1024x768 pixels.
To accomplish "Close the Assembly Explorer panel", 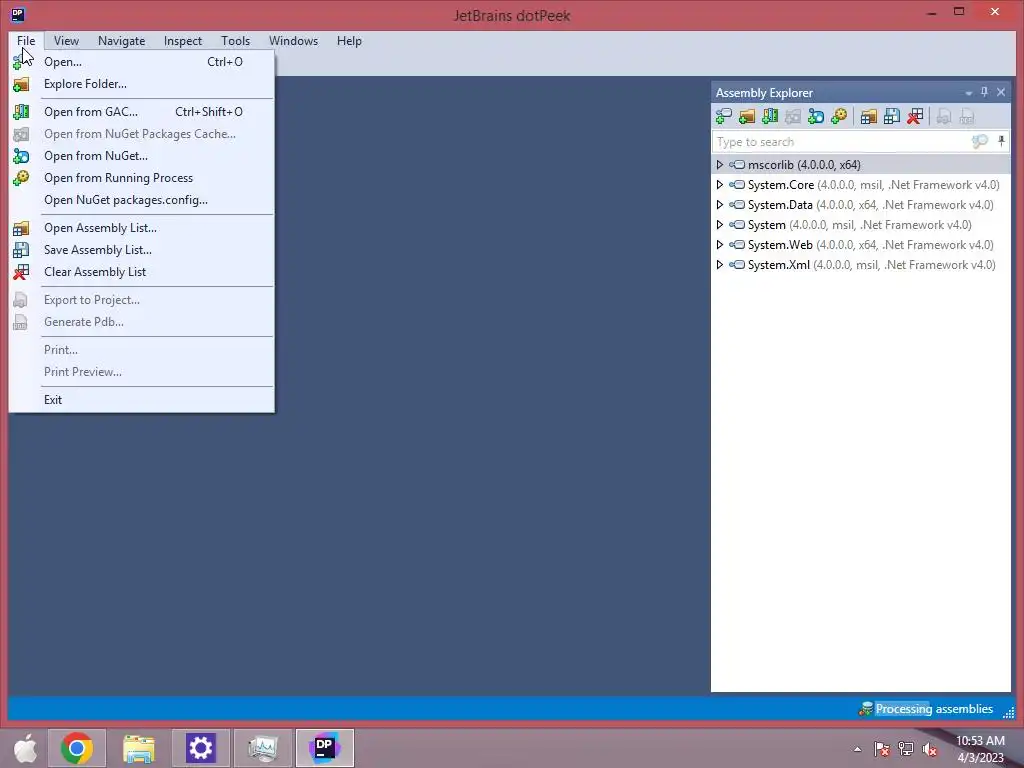I will (x=1000, y=92).
